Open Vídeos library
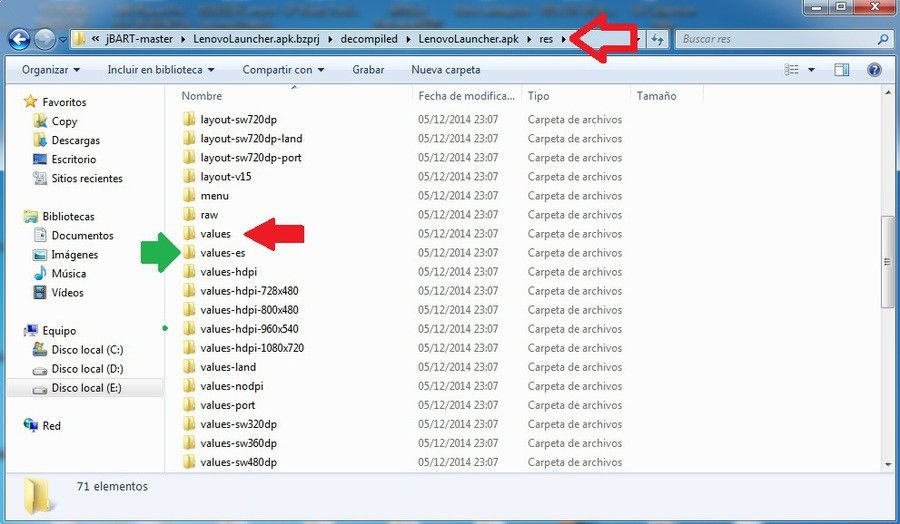900x524 pixels. tap(67, 292)
